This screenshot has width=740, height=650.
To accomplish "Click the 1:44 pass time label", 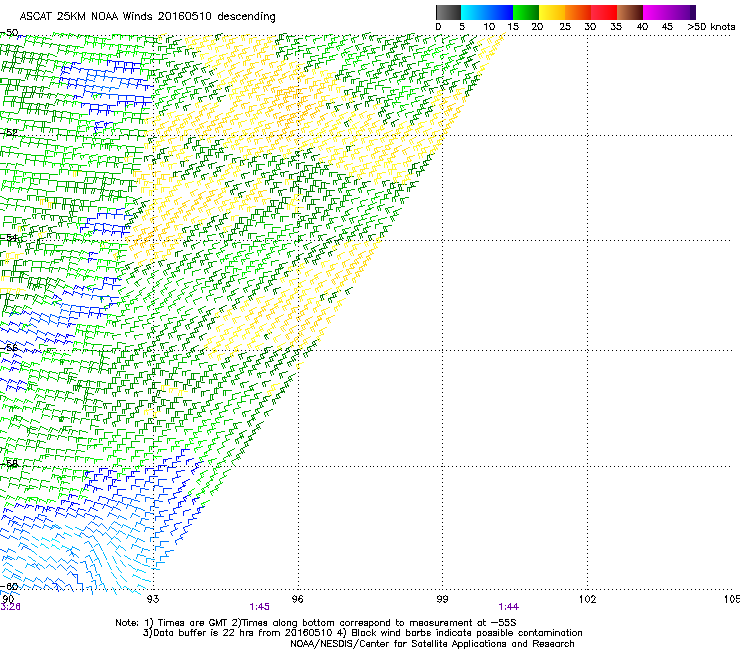I will click(509, 607).
